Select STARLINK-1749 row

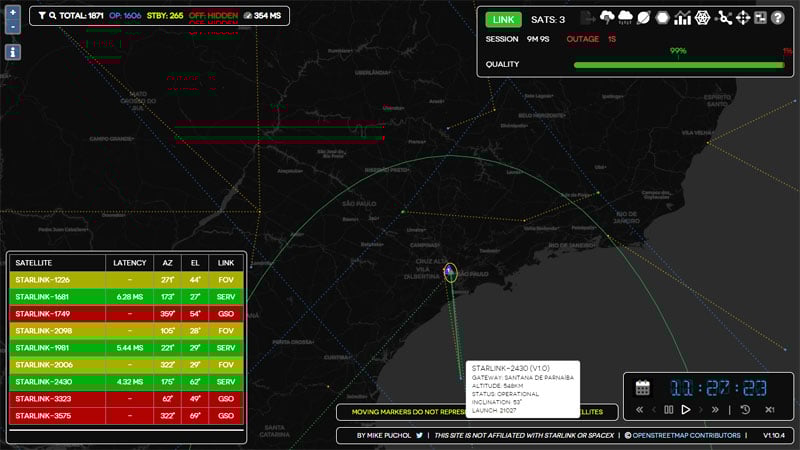(x=126, y=314)
